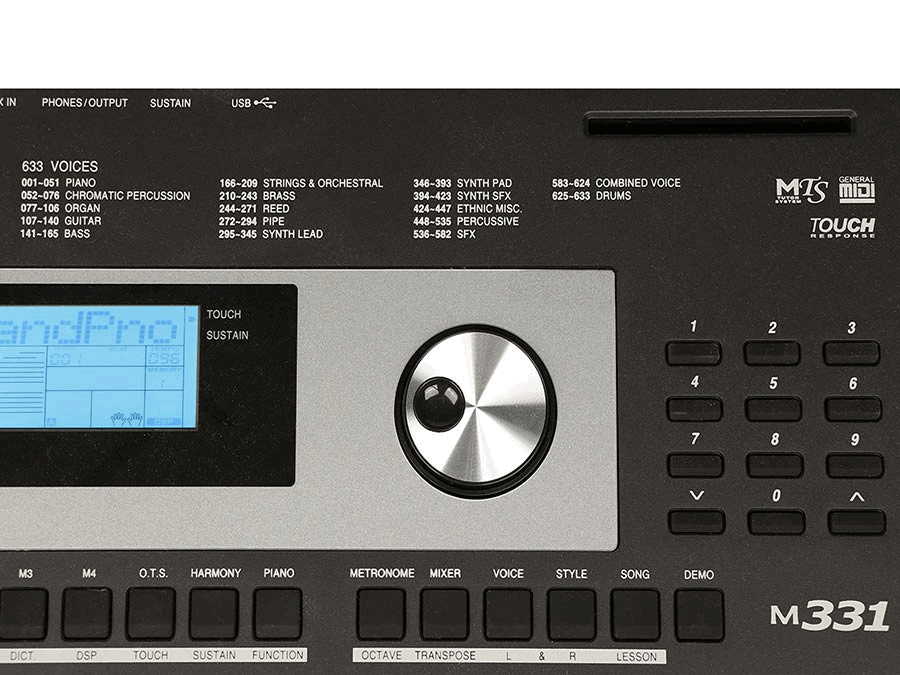The image size is (900, 675).
Task: Click the '107~140 GUITAR' entry
Action: (x=61, y=220)
